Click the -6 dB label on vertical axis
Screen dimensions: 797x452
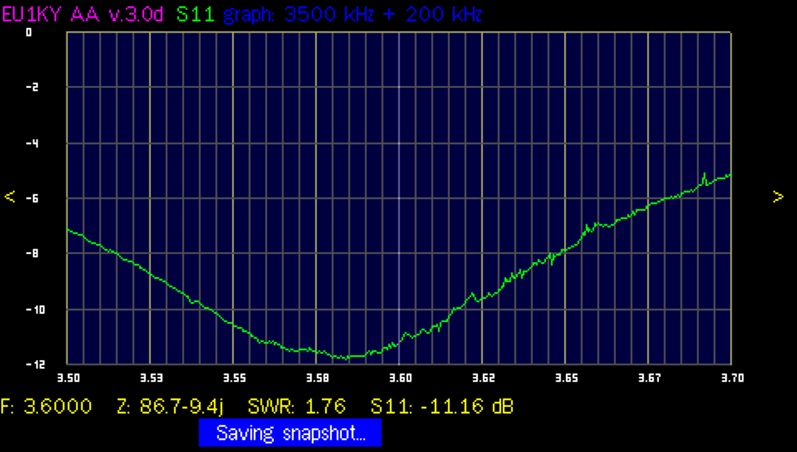click(x=29, y=199)
